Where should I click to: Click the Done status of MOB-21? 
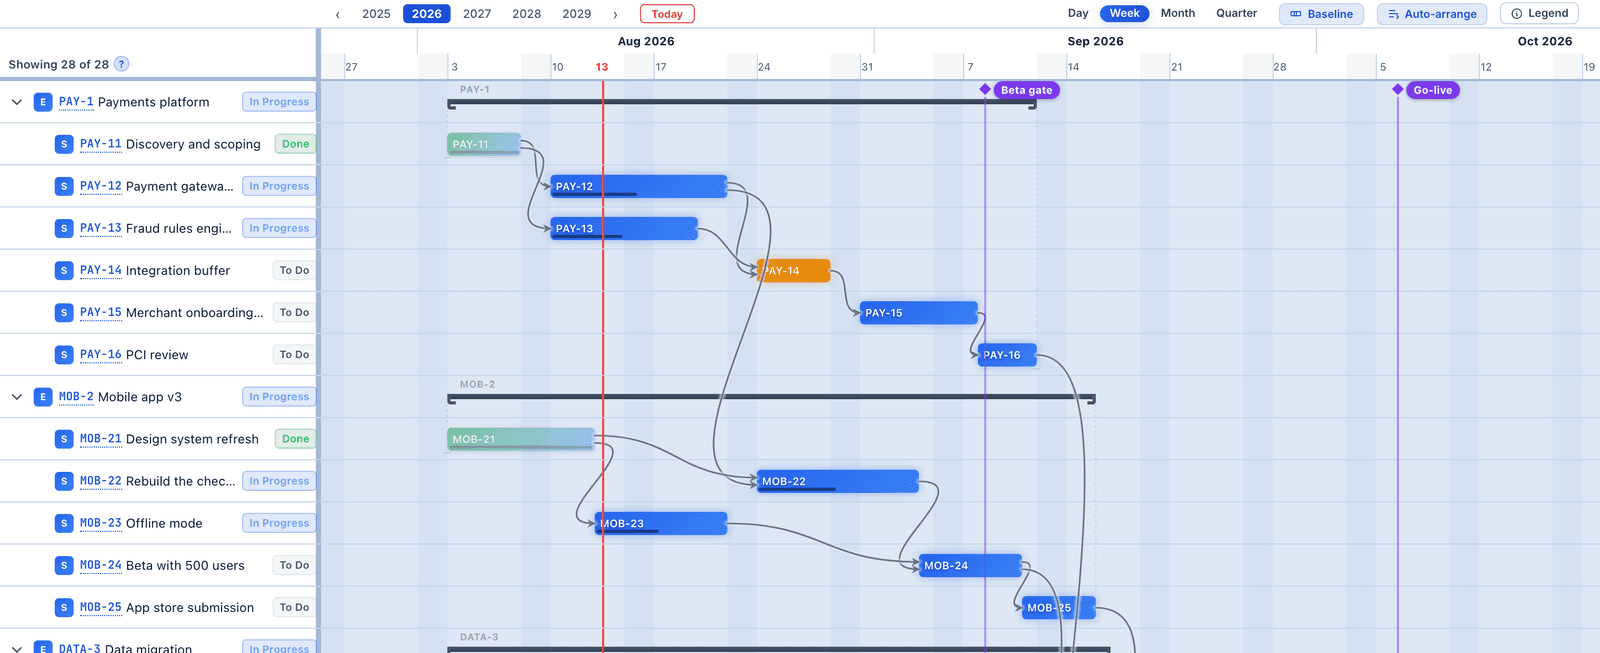click(295, 439)
